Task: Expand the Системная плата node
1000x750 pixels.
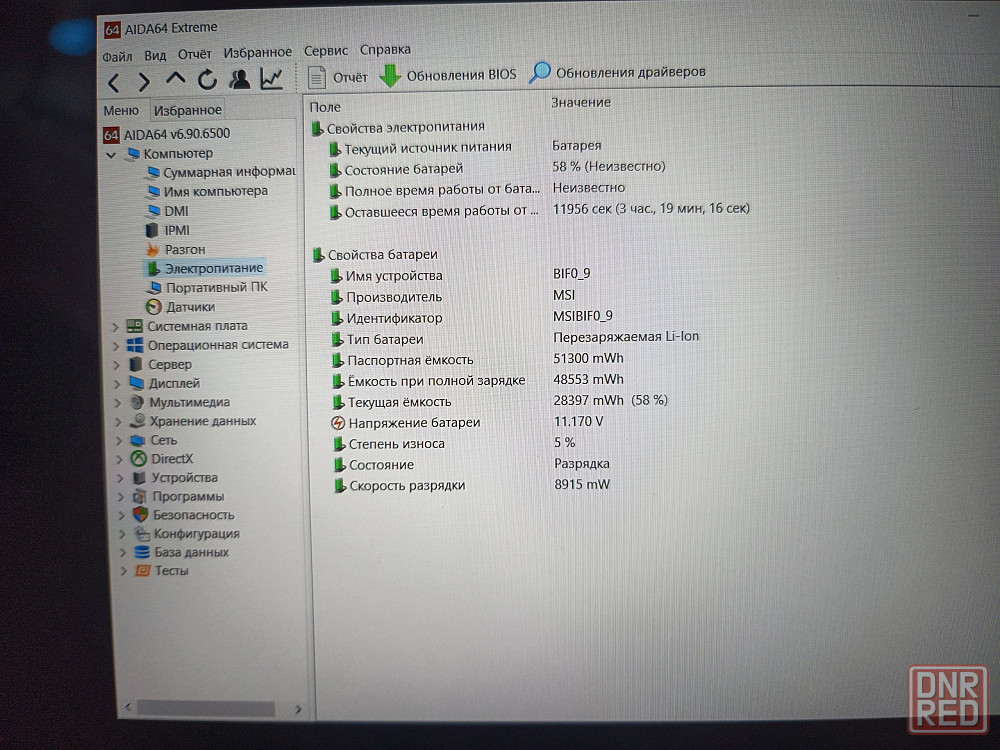Action: pyautogui.click(x=115, y=327)
